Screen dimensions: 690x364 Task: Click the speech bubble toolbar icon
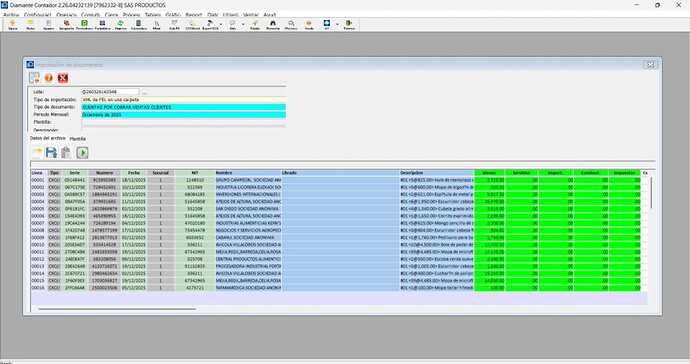pos(232,23)
